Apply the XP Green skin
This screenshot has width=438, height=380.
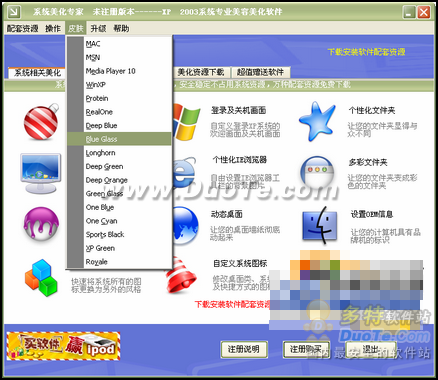[x=119, y=248]
